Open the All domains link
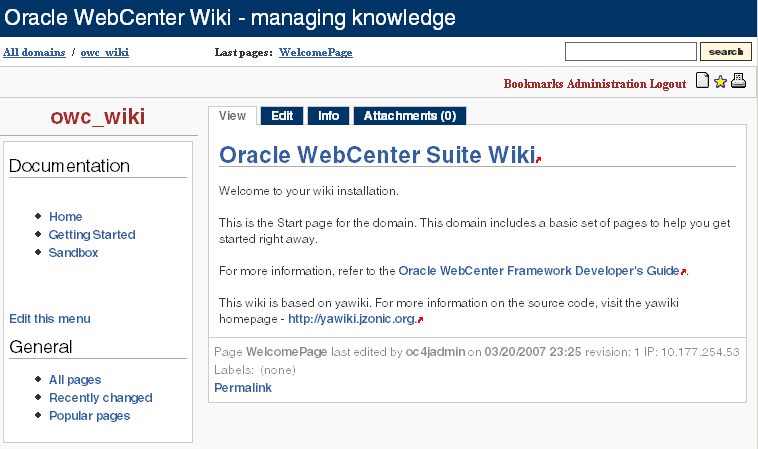 pyautogui.click(x=34, y=52)
